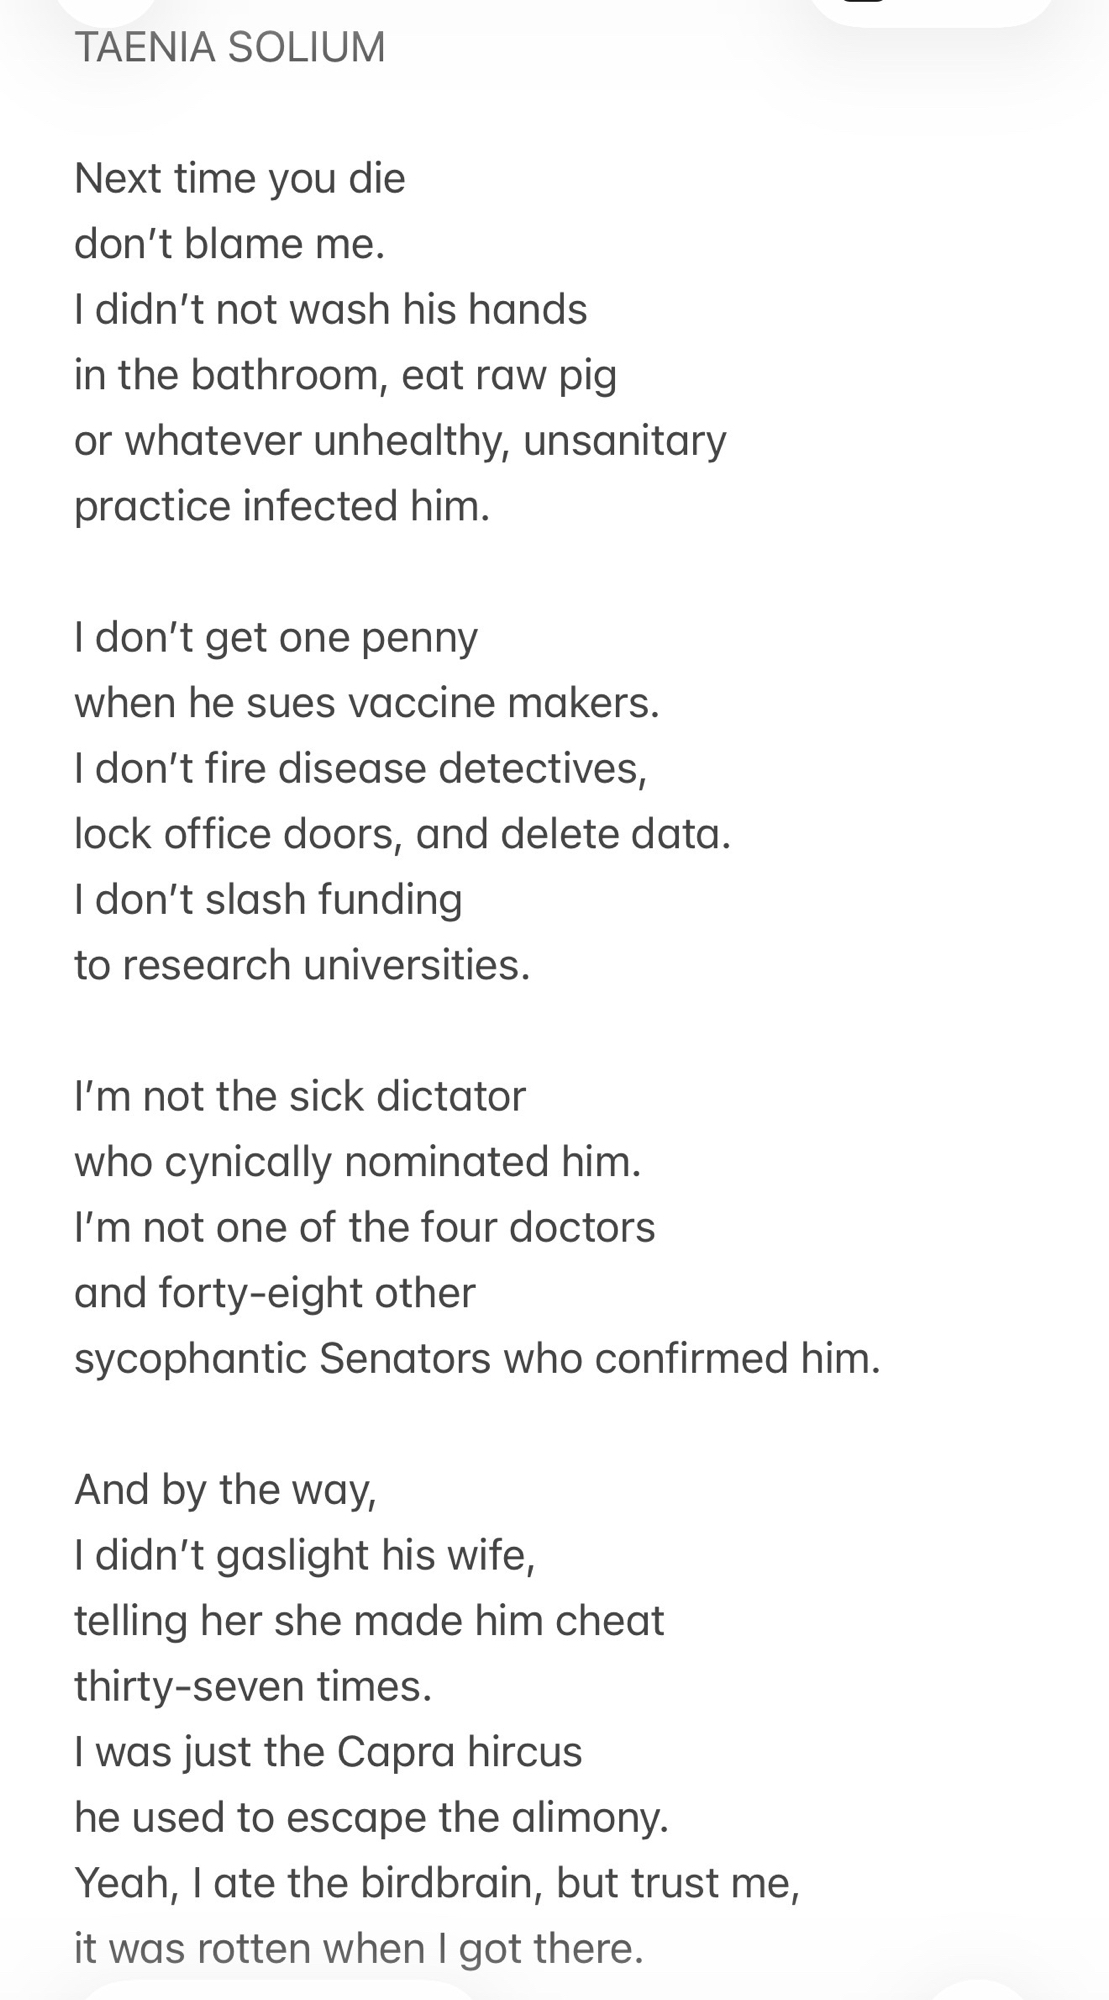Tap the line 'And by the way,'
Image resolution: width=1109 pixels, height=2000 pixels.
tap(225, 1490)
